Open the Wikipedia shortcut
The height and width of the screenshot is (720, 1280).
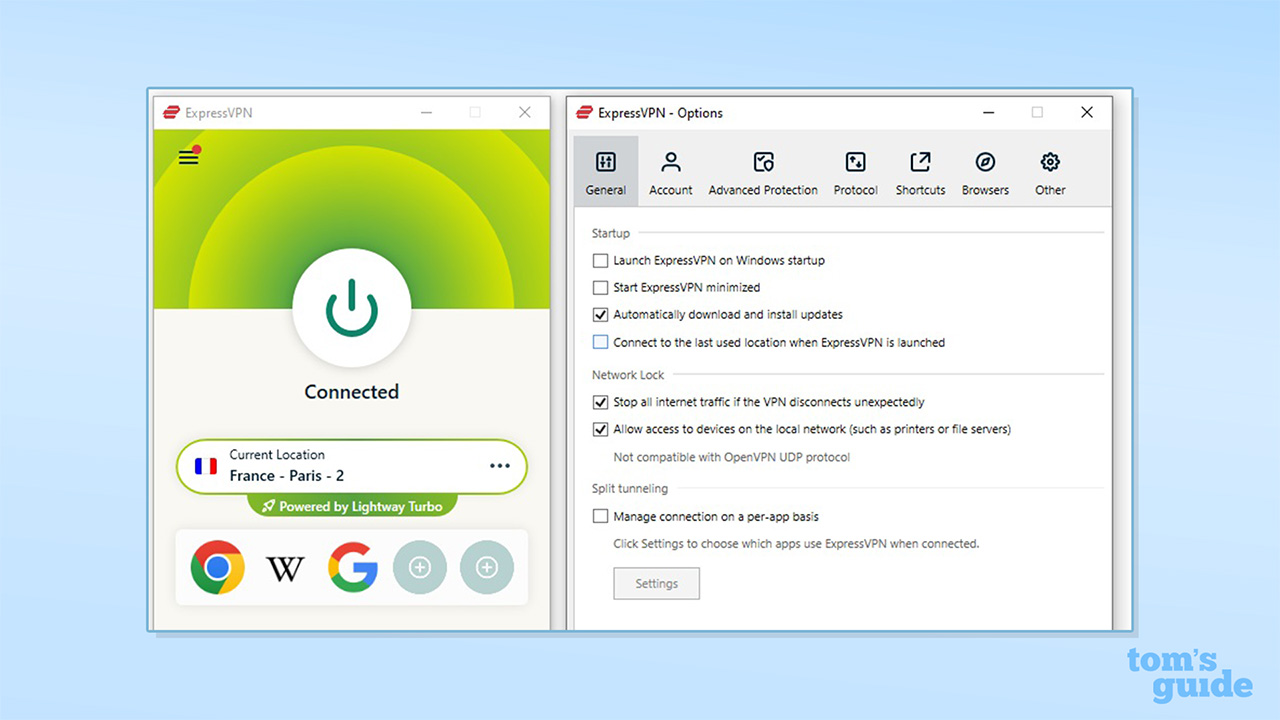[285, 569]
